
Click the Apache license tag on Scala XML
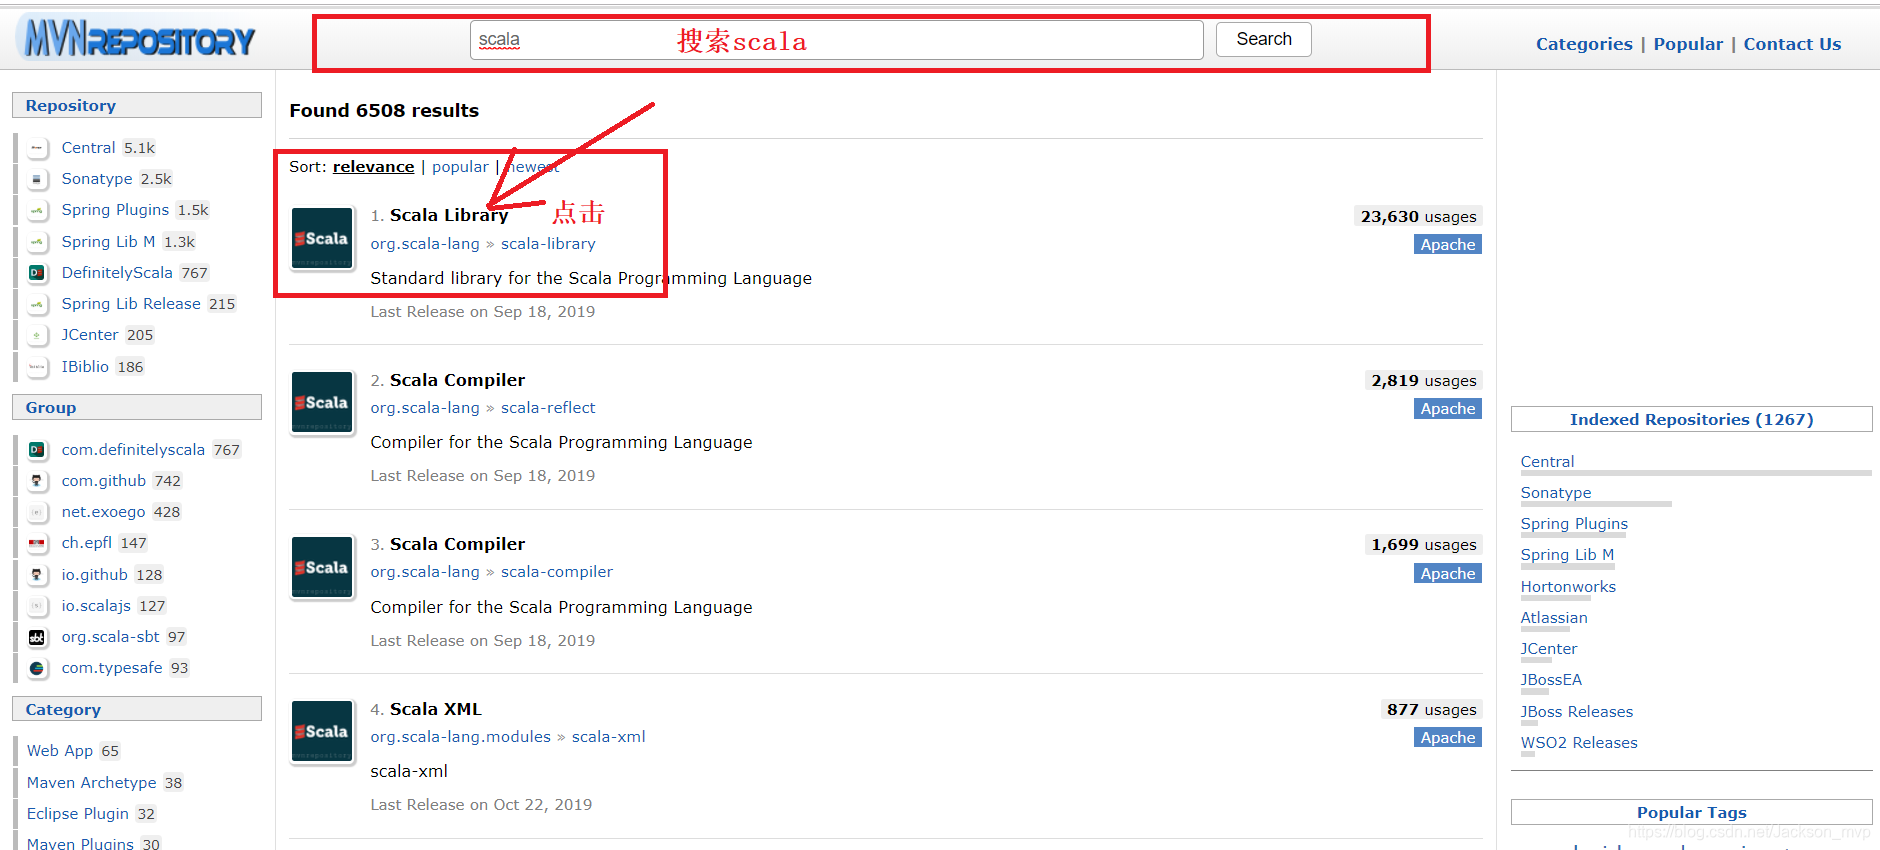pos(1448,738)
